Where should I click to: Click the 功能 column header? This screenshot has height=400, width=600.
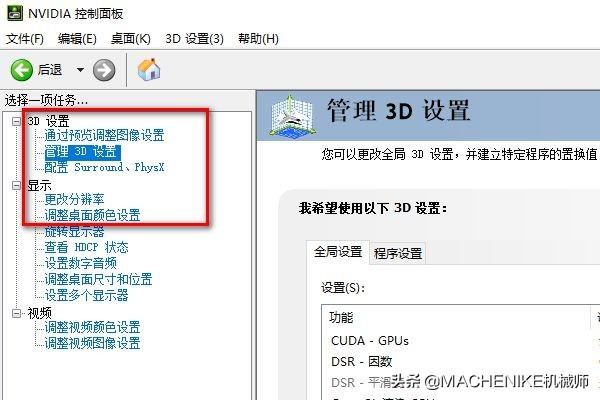click(x=456, y=317)
